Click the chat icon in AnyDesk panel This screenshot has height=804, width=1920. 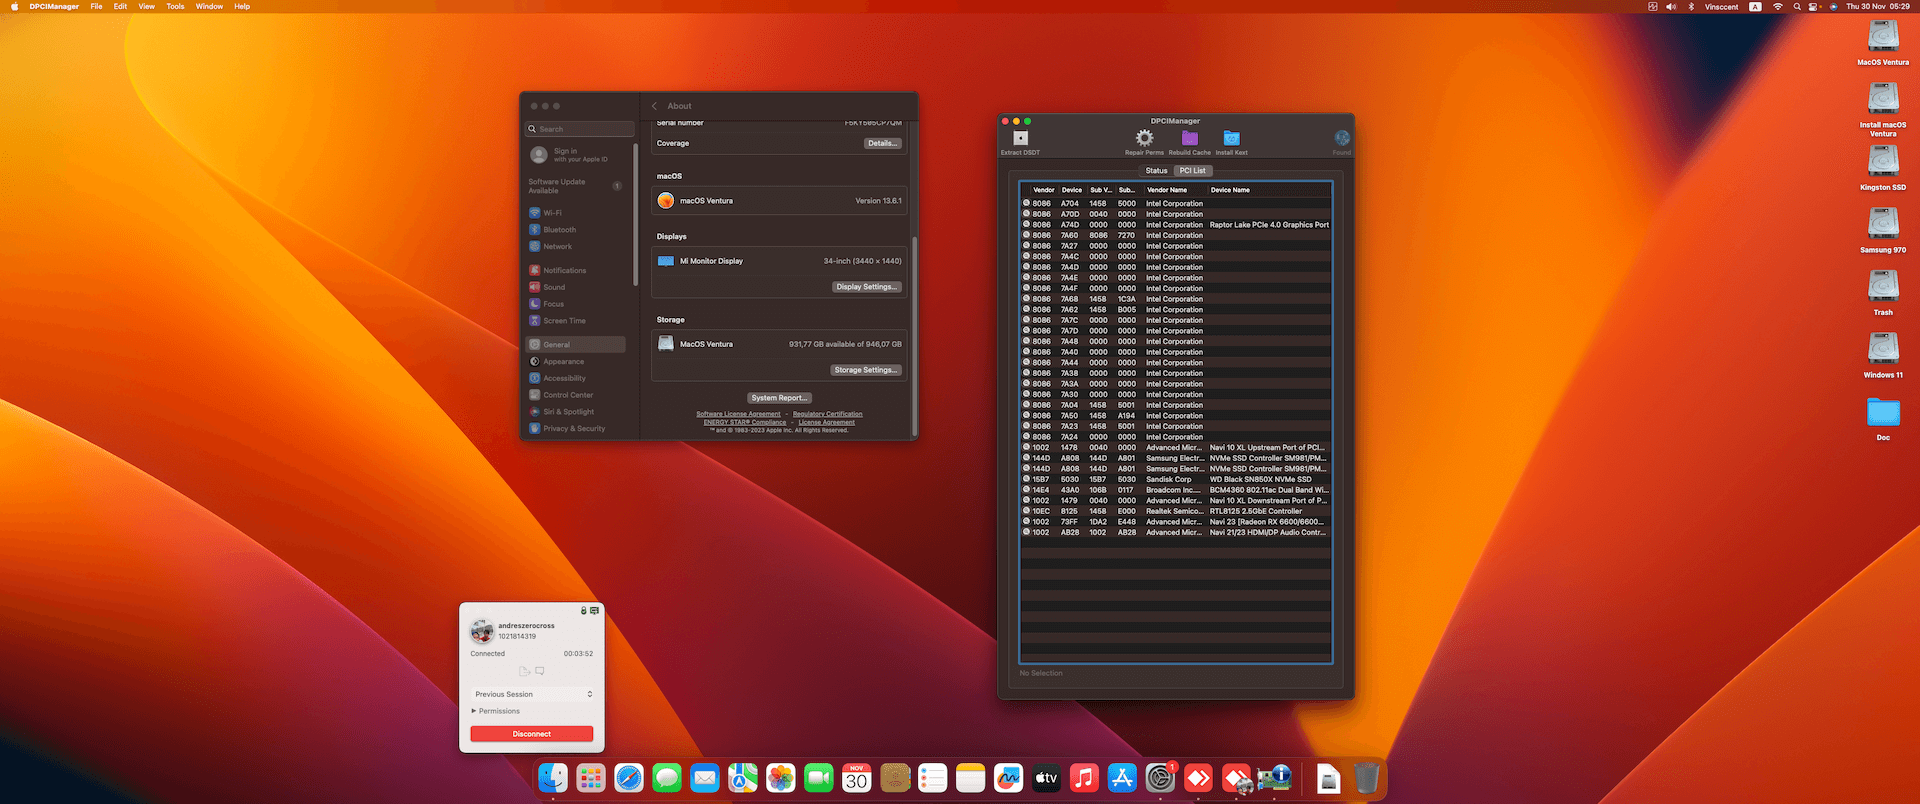pyautogui.click(x=540, y=671)
